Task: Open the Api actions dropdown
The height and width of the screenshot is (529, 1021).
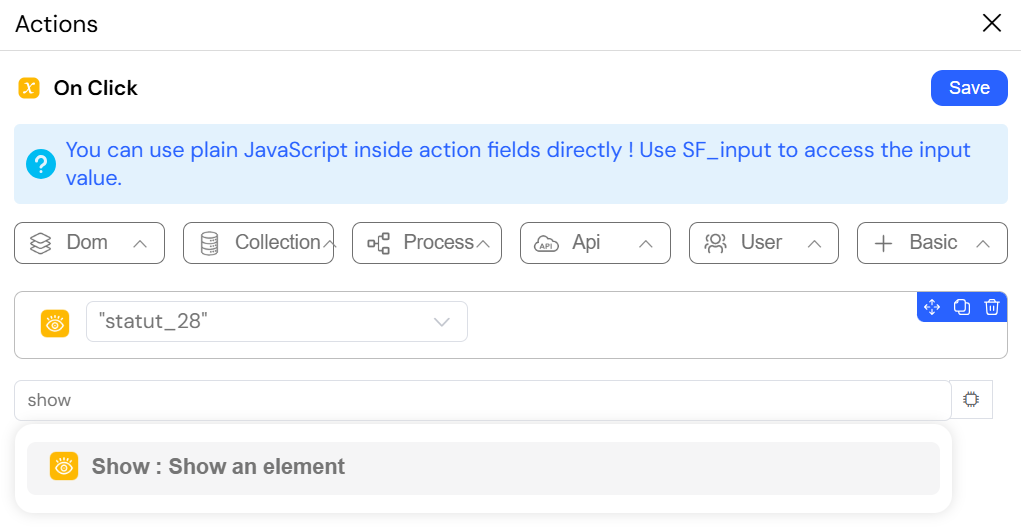Action: [x=595, y=243]
